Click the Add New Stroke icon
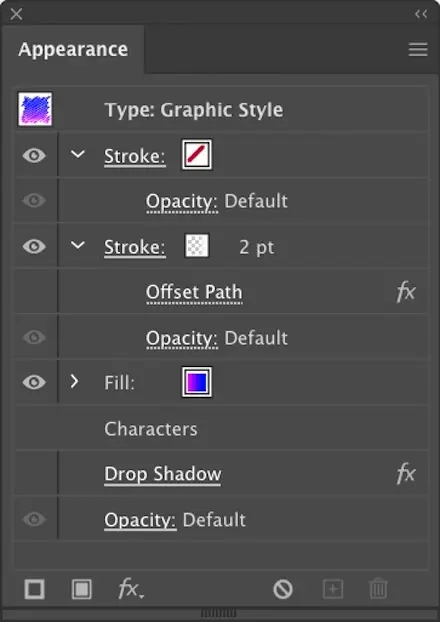The image size is (440, 622). click(x=35, y=589)
